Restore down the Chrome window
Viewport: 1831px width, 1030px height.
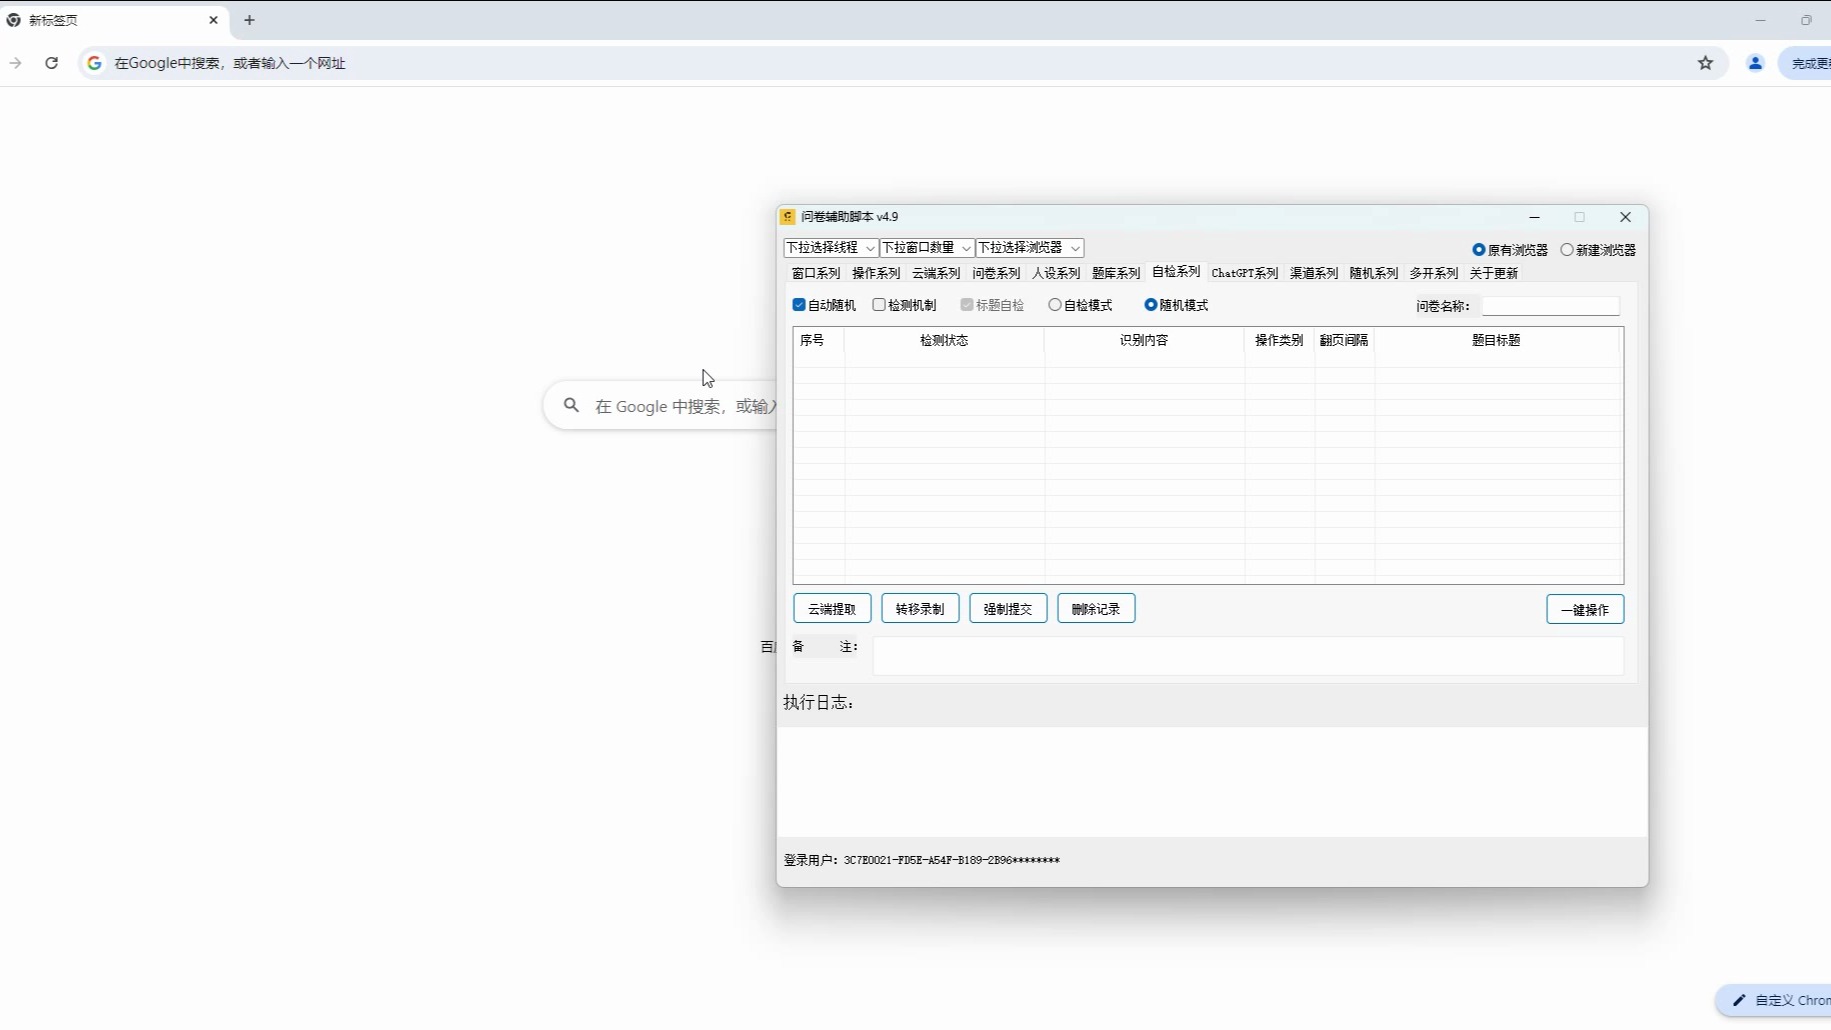[1806, 20]
